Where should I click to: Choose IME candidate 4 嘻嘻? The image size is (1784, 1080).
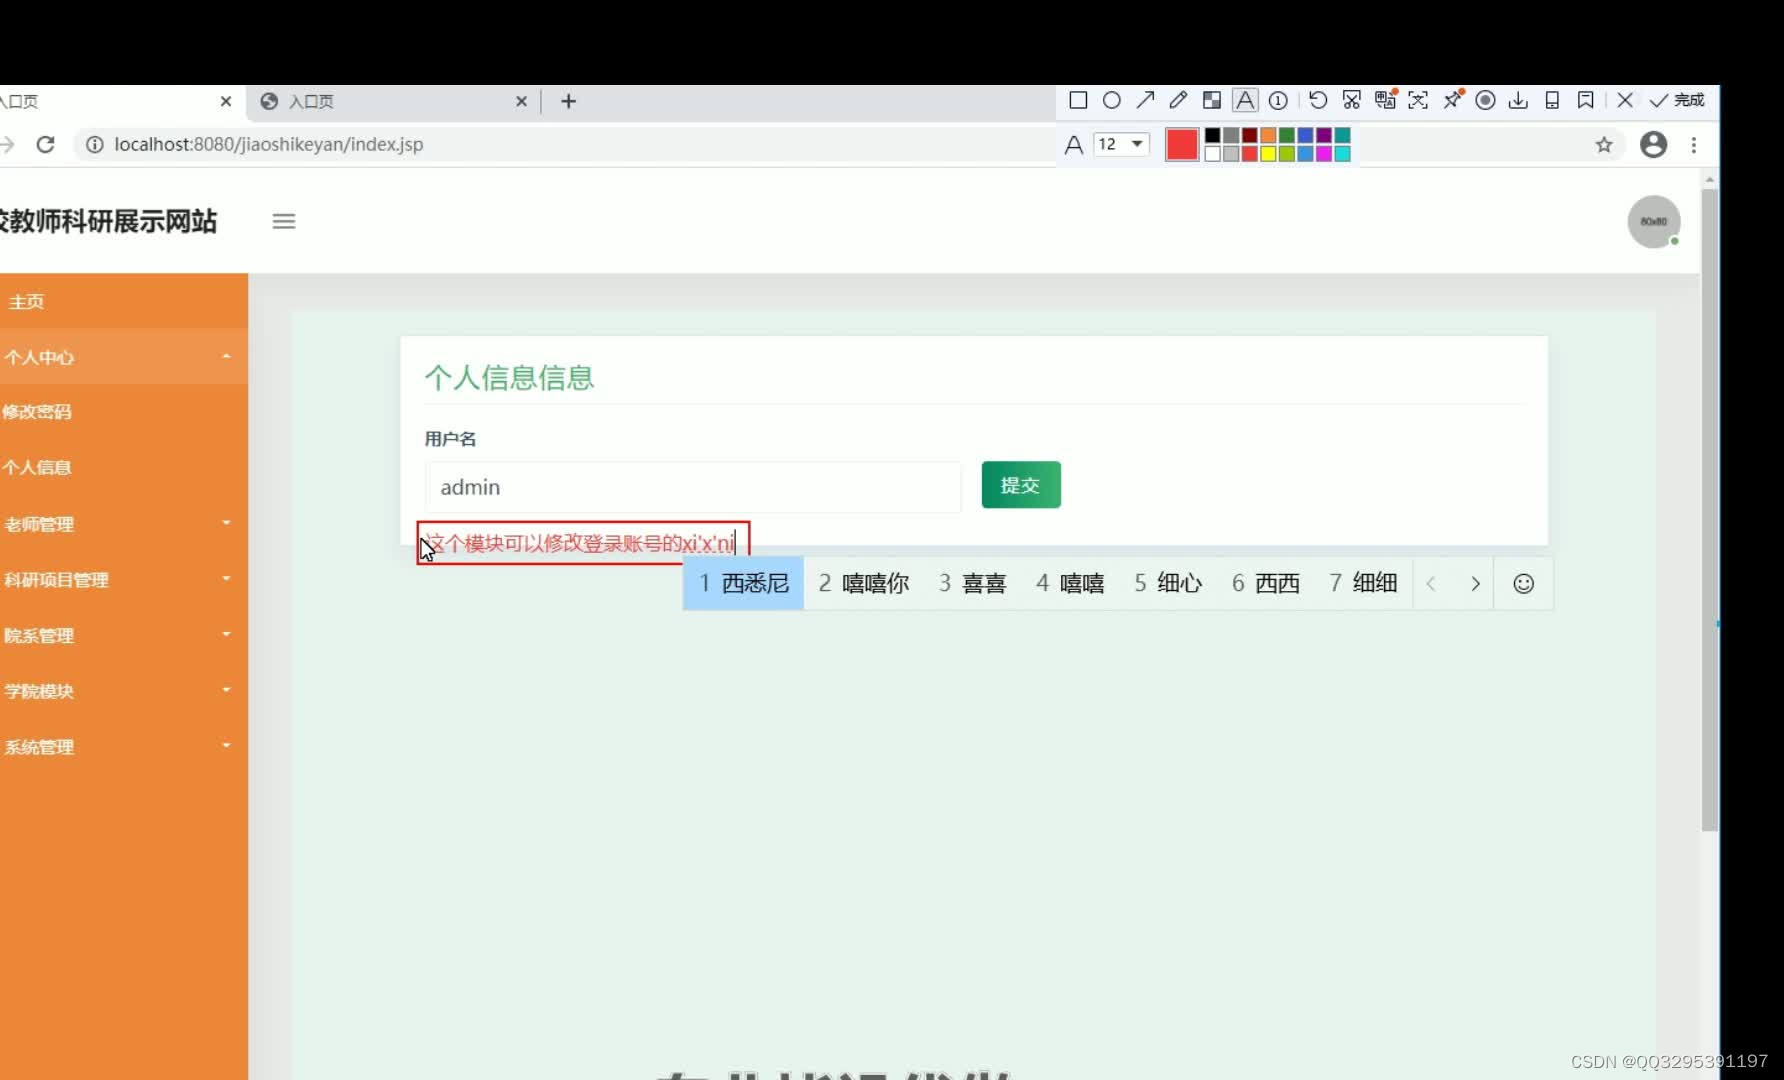tap(1070, 583)
